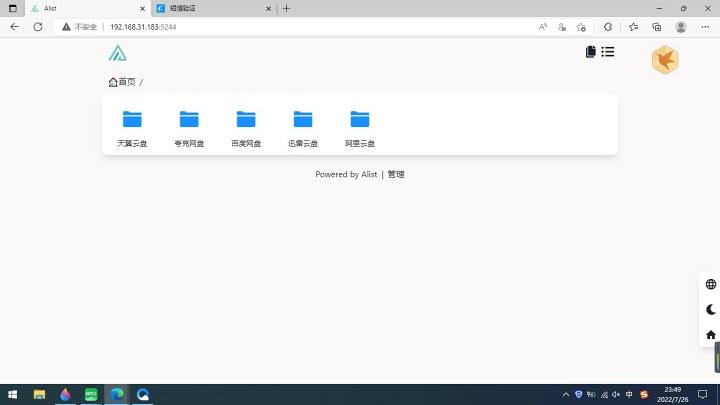Open a new browser tab
The image size is (720, 405).
[x=287, y=8]
